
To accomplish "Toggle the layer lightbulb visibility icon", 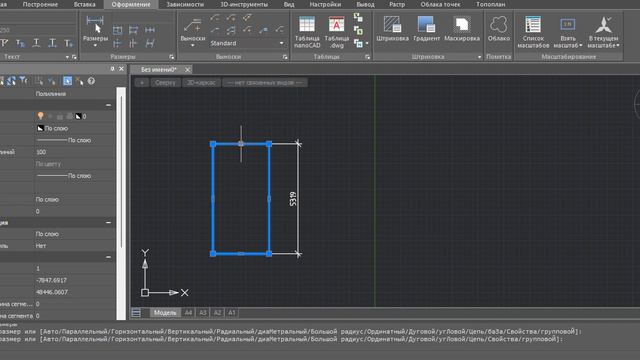I will [x=40, y=116].
